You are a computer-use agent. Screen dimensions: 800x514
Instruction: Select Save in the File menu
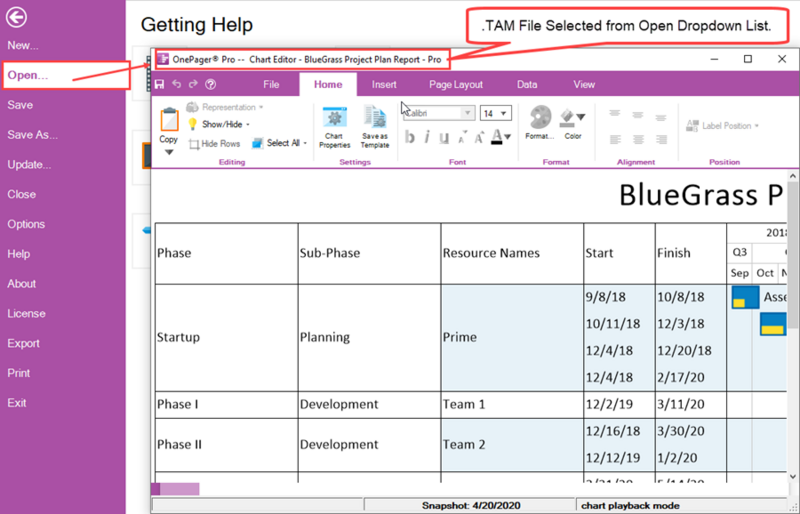20,105
